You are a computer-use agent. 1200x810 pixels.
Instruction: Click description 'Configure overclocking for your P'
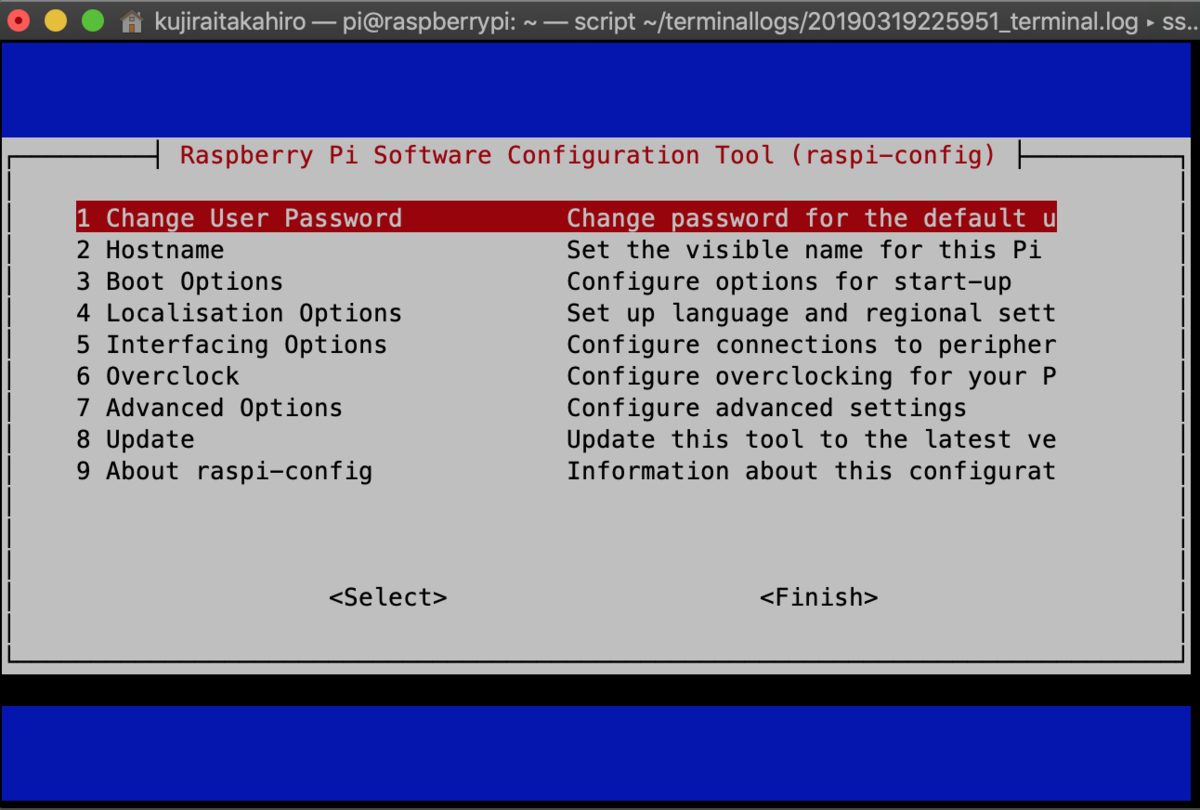coord(811,376)
